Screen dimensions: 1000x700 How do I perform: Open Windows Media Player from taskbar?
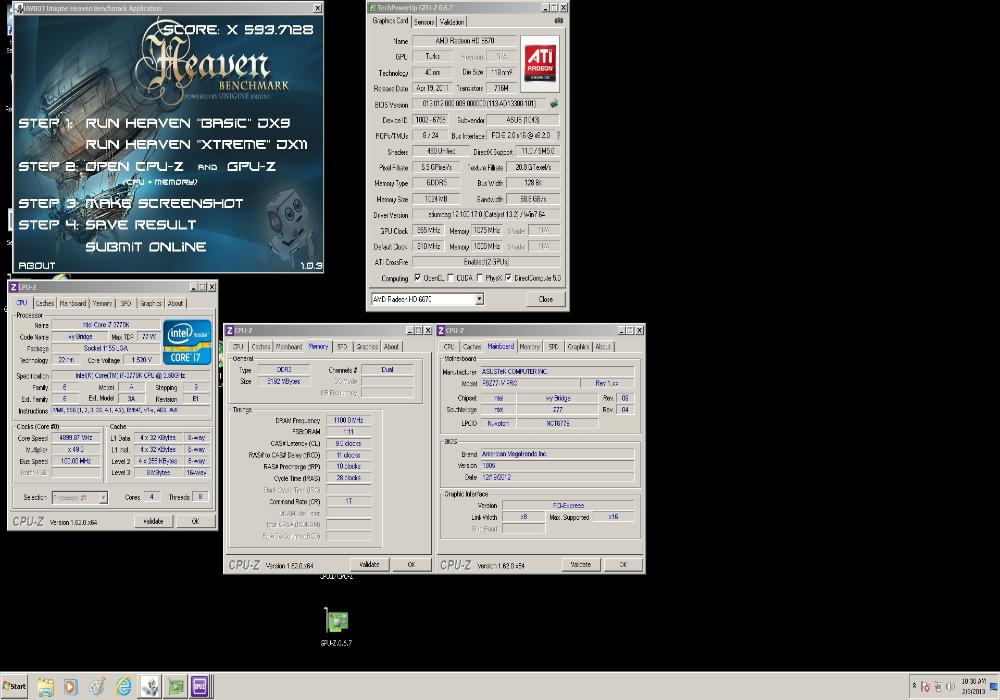71,687
